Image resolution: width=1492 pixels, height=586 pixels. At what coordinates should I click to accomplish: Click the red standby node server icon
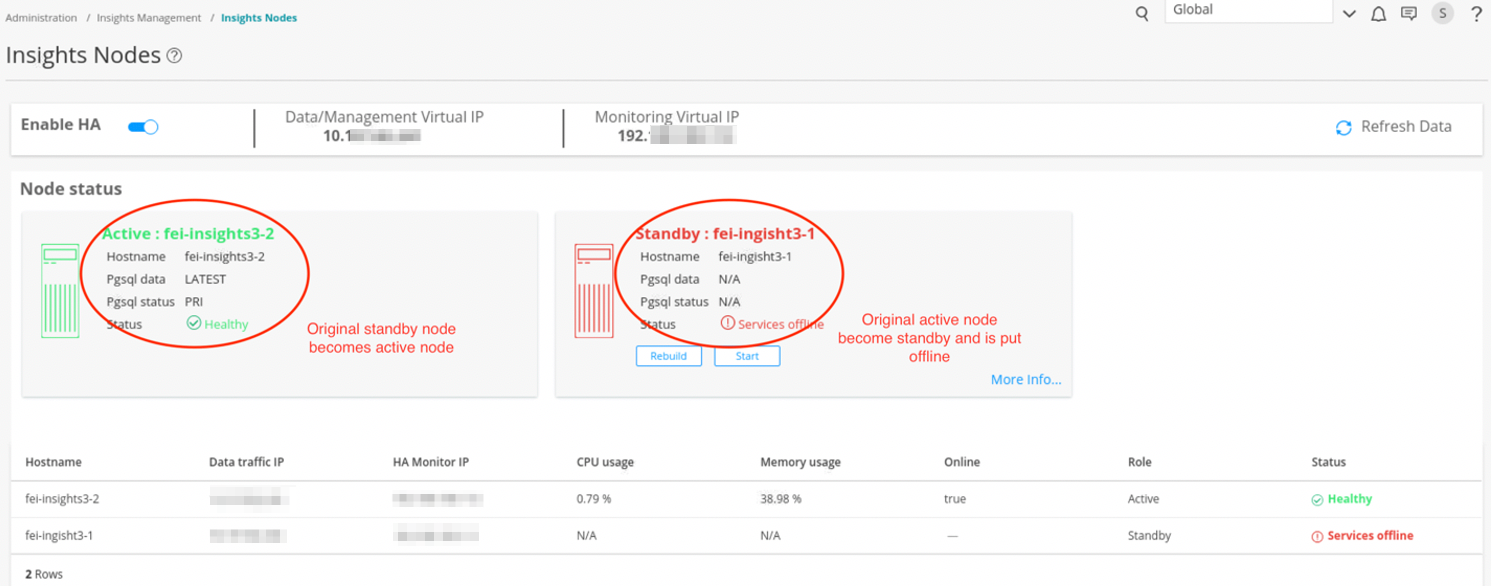pos(593,291)
